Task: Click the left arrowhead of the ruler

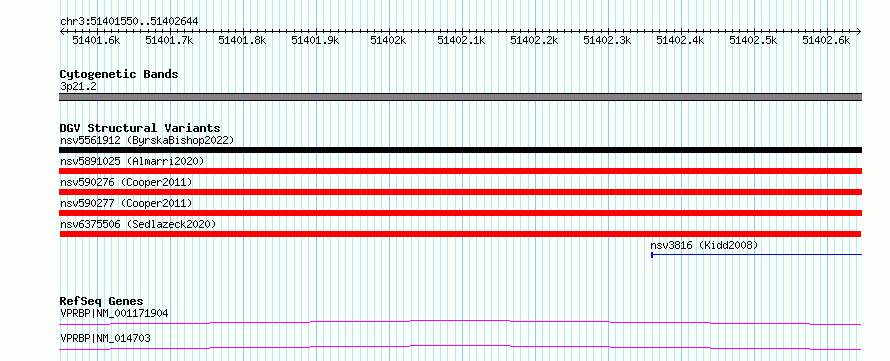Action: pyautogui.click(x=62, y=32)
